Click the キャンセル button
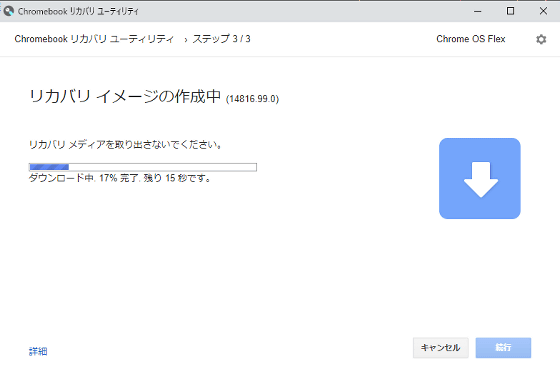The height and width of the screenshot is (387, 560). tap(440, 348)
